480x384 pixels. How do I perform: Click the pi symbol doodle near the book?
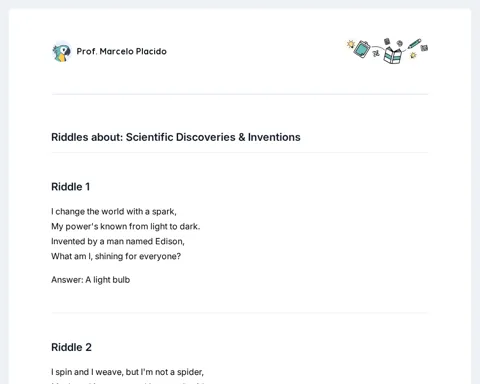(x=376, y=53)
